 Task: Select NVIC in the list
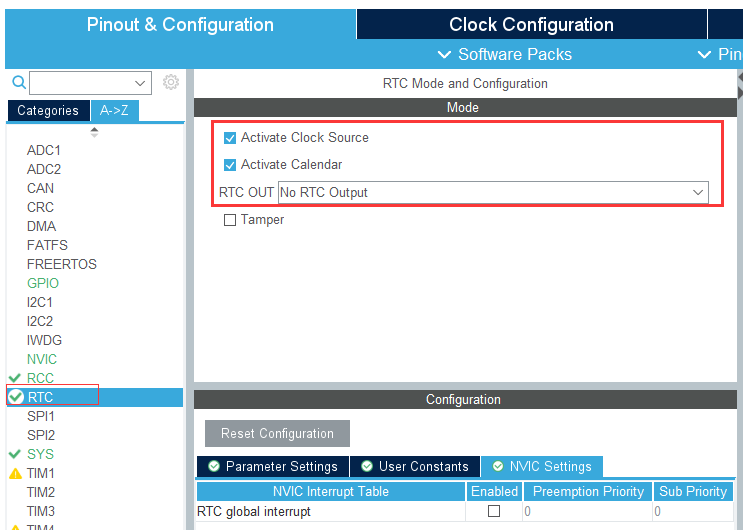click(42, 359)
